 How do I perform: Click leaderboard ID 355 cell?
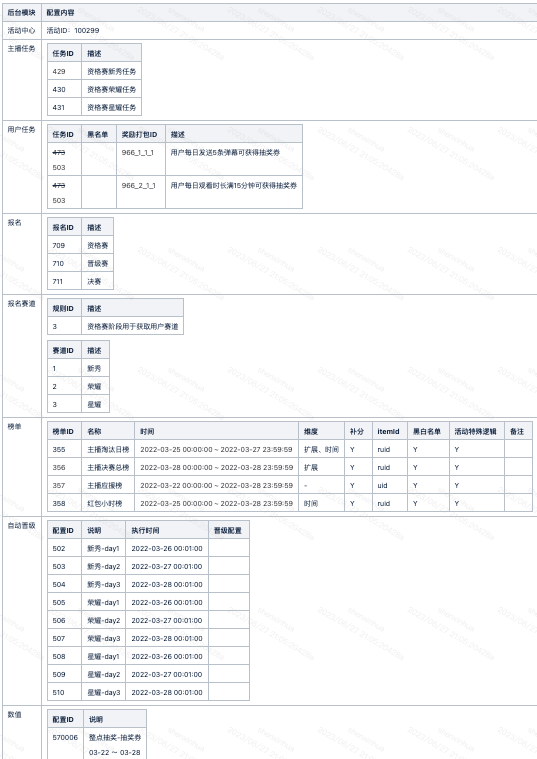point(64,449)
